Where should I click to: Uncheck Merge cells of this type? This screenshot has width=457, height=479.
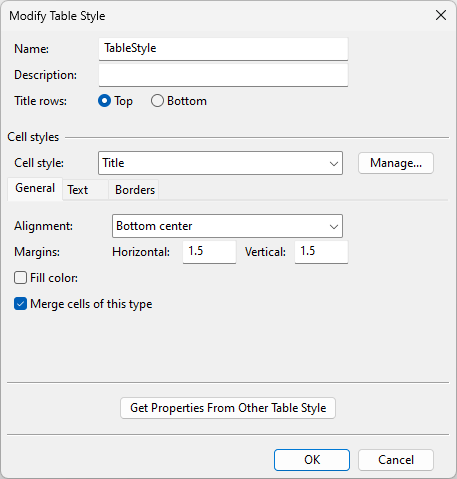[x=20, y=304]
